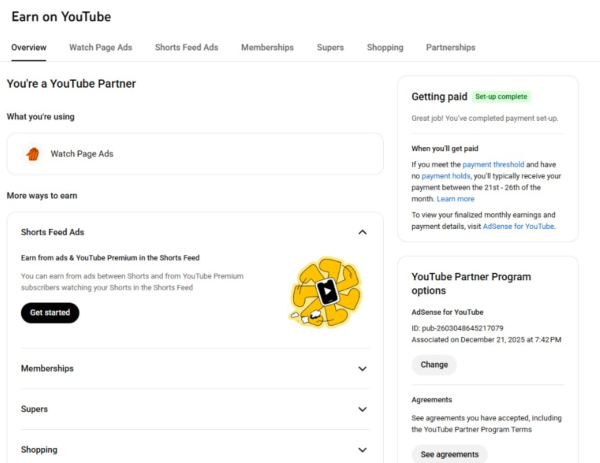Viewport: 600px width, 463px height.
Task: Click the Watch Page Ads orange icon
Action: pyautogui.click(x=33, y=154)
